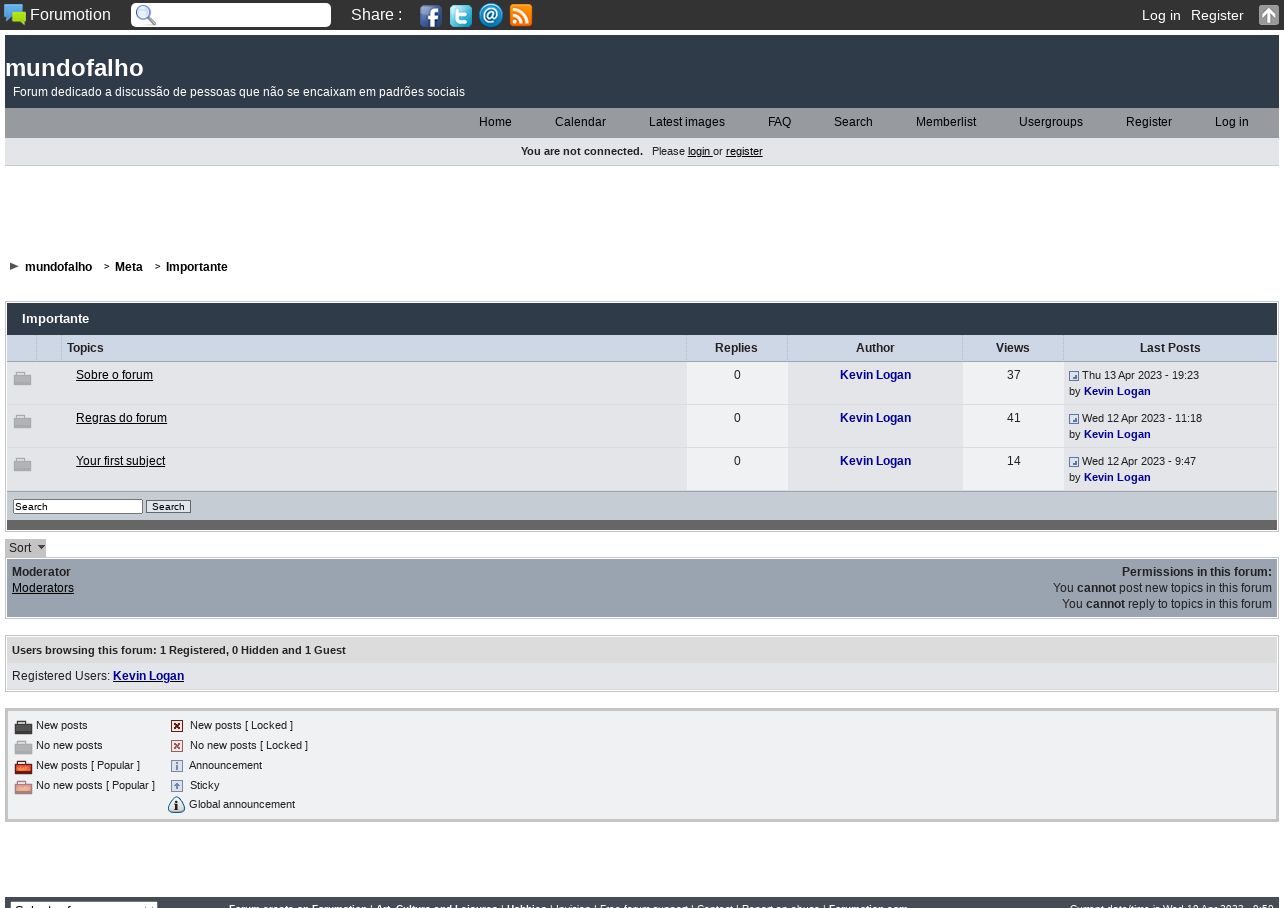The width and height of the screenshot is (1284, 908).
Task: View last post icon for Your first subject
Action: (1074, 462)
